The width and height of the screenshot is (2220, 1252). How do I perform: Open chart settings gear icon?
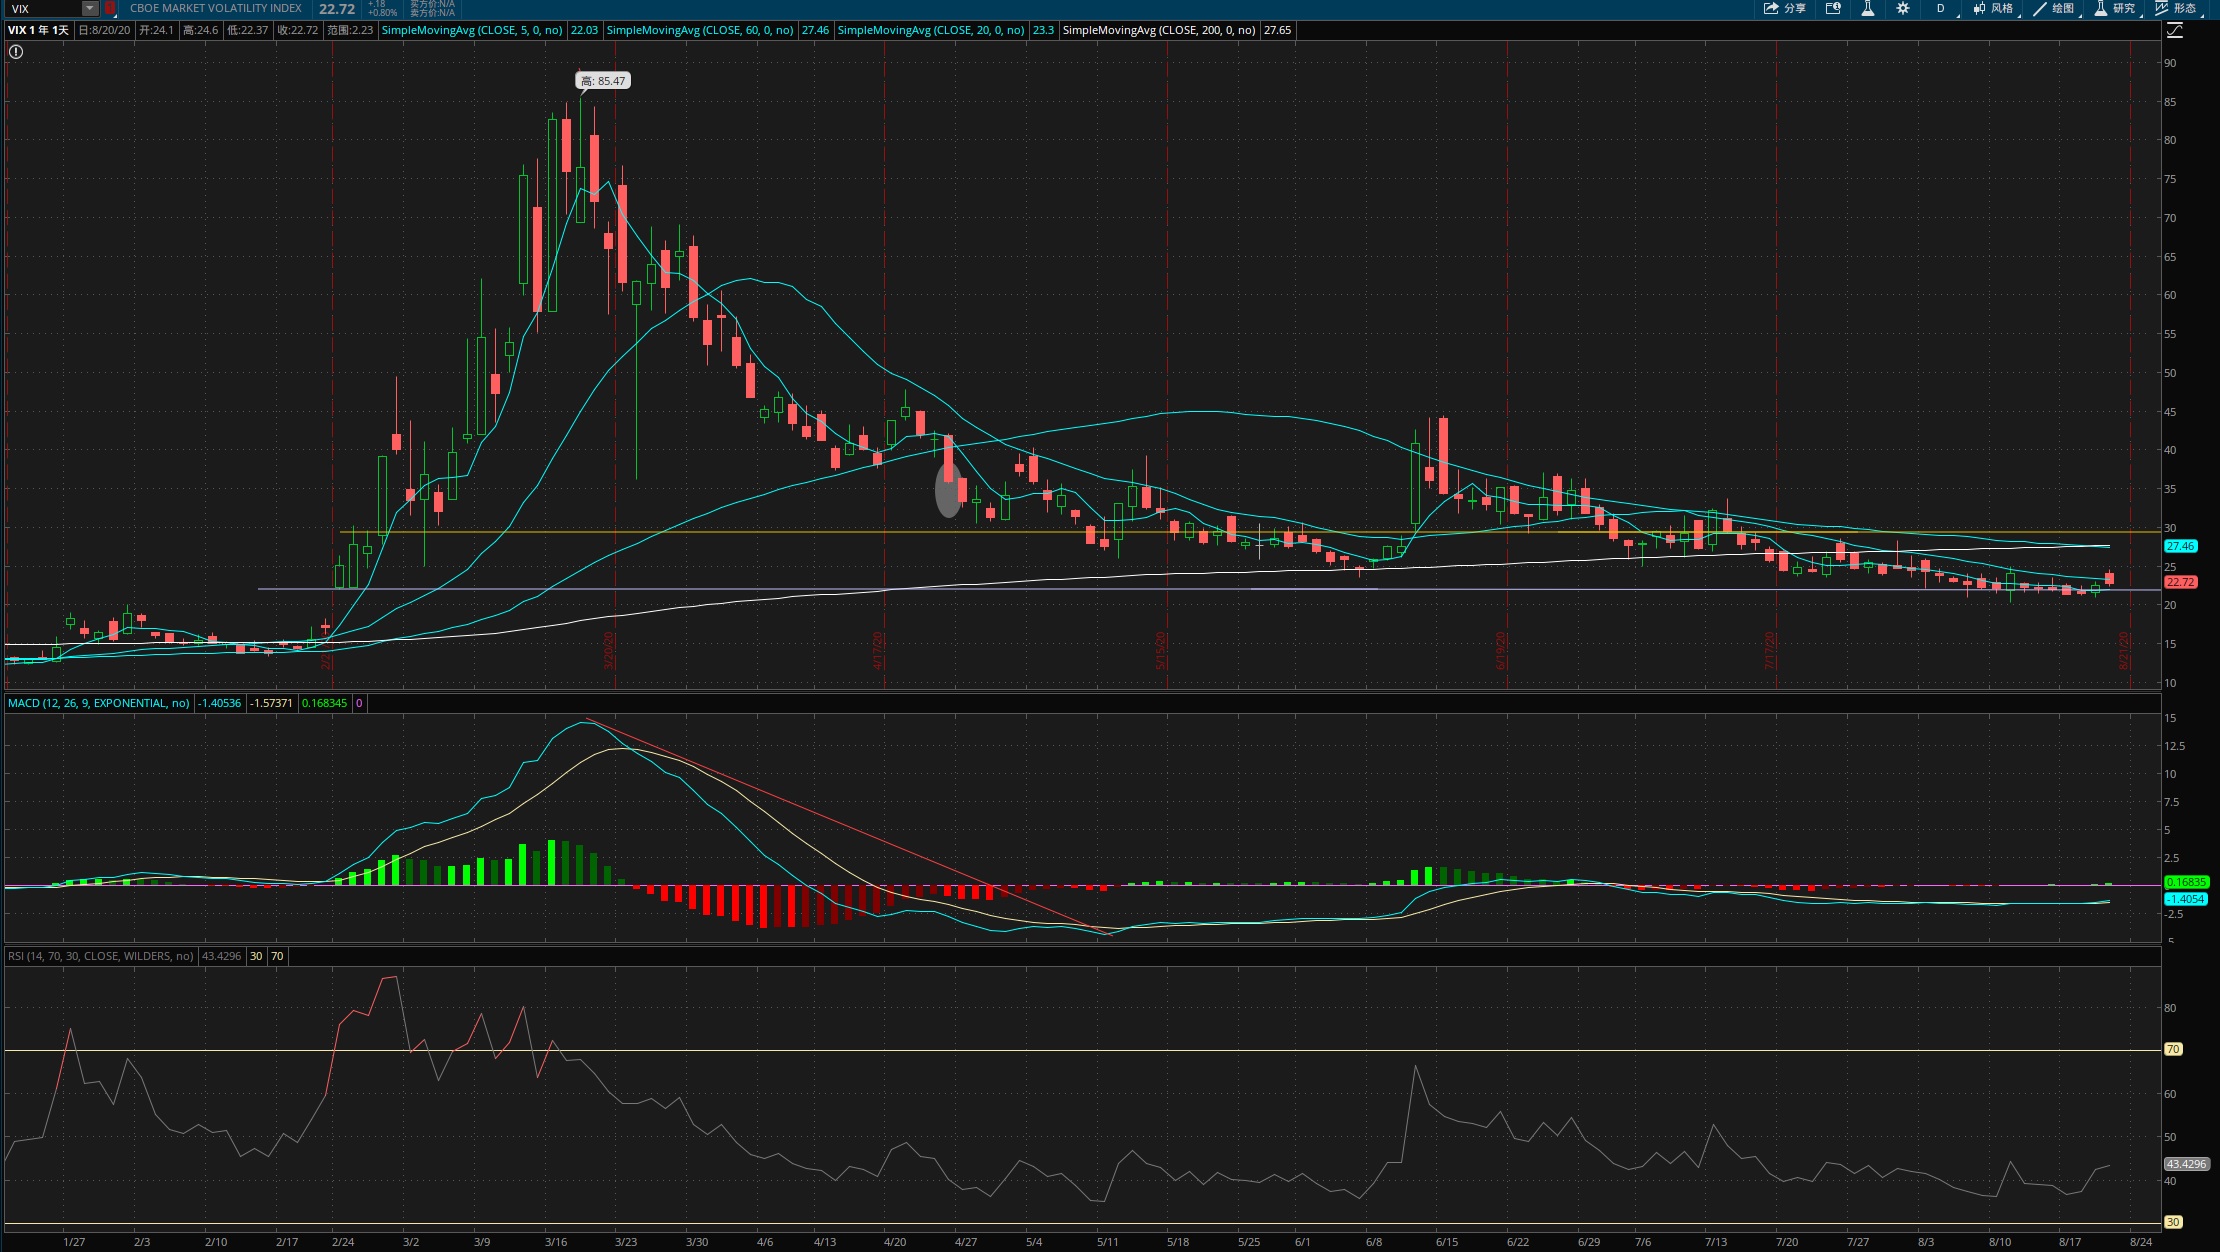click(x=1903, y=8)
